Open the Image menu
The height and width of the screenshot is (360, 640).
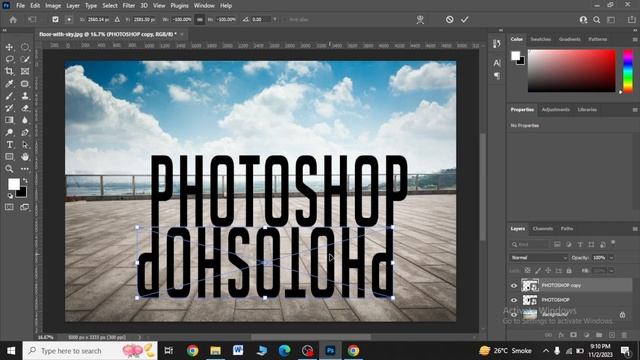pos(53,6)
